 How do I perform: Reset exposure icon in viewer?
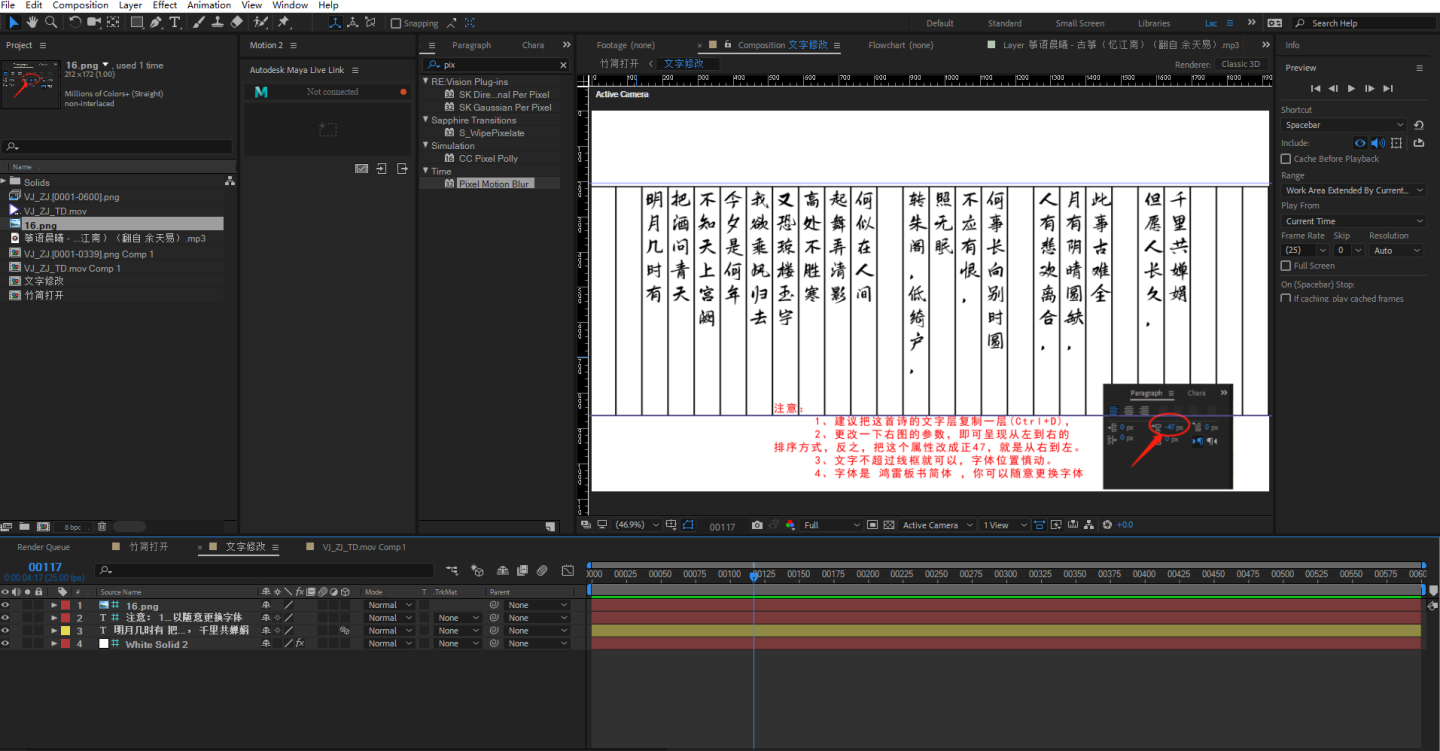coord(1107,525)
